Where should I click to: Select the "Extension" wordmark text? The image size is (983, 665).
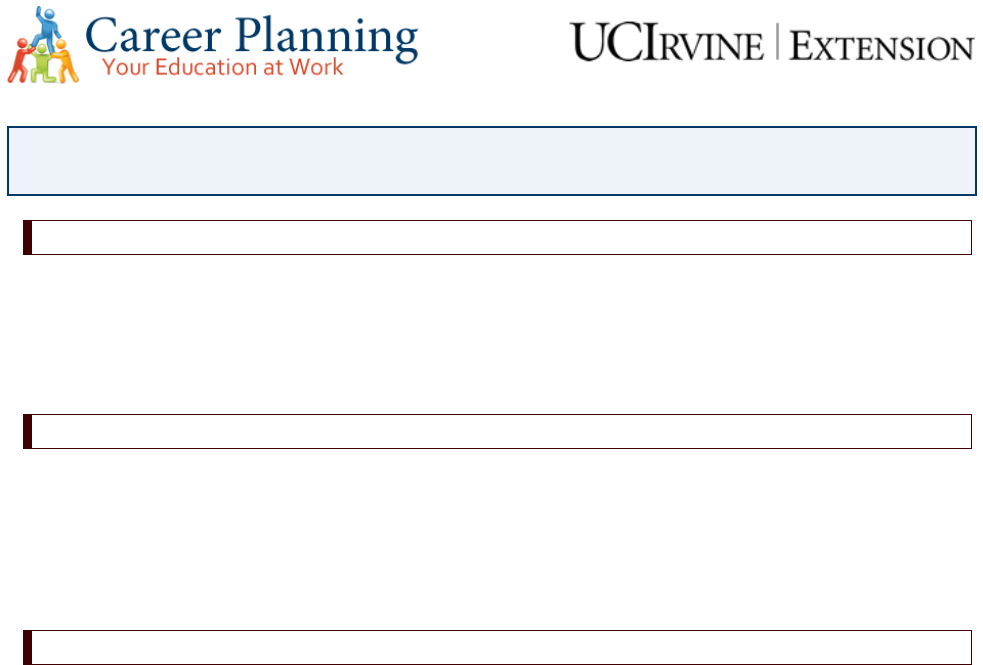pyautogui.click(x=881, y=46)
